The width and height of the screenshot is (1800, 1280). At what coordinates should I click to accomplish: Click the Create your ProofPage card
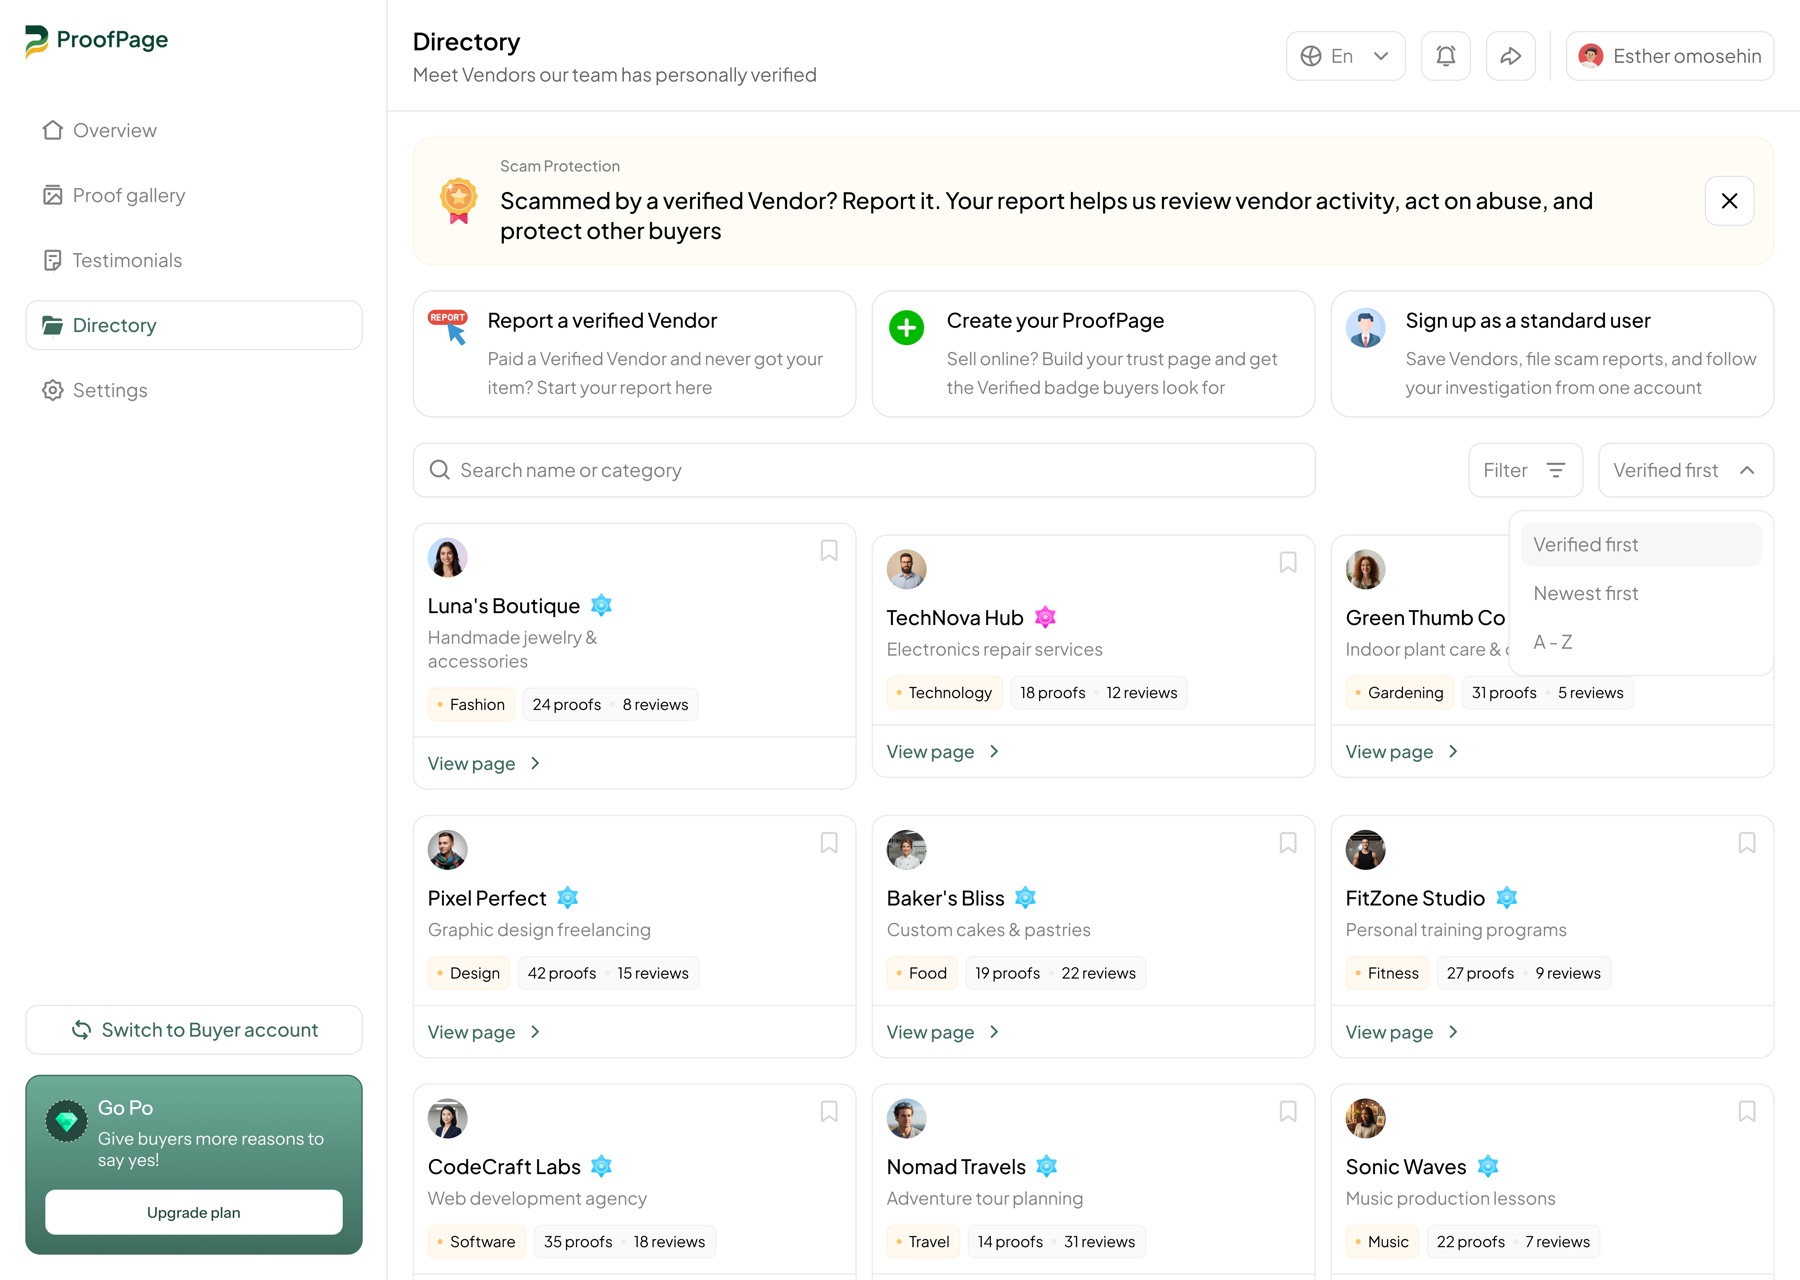[1094, 354]
